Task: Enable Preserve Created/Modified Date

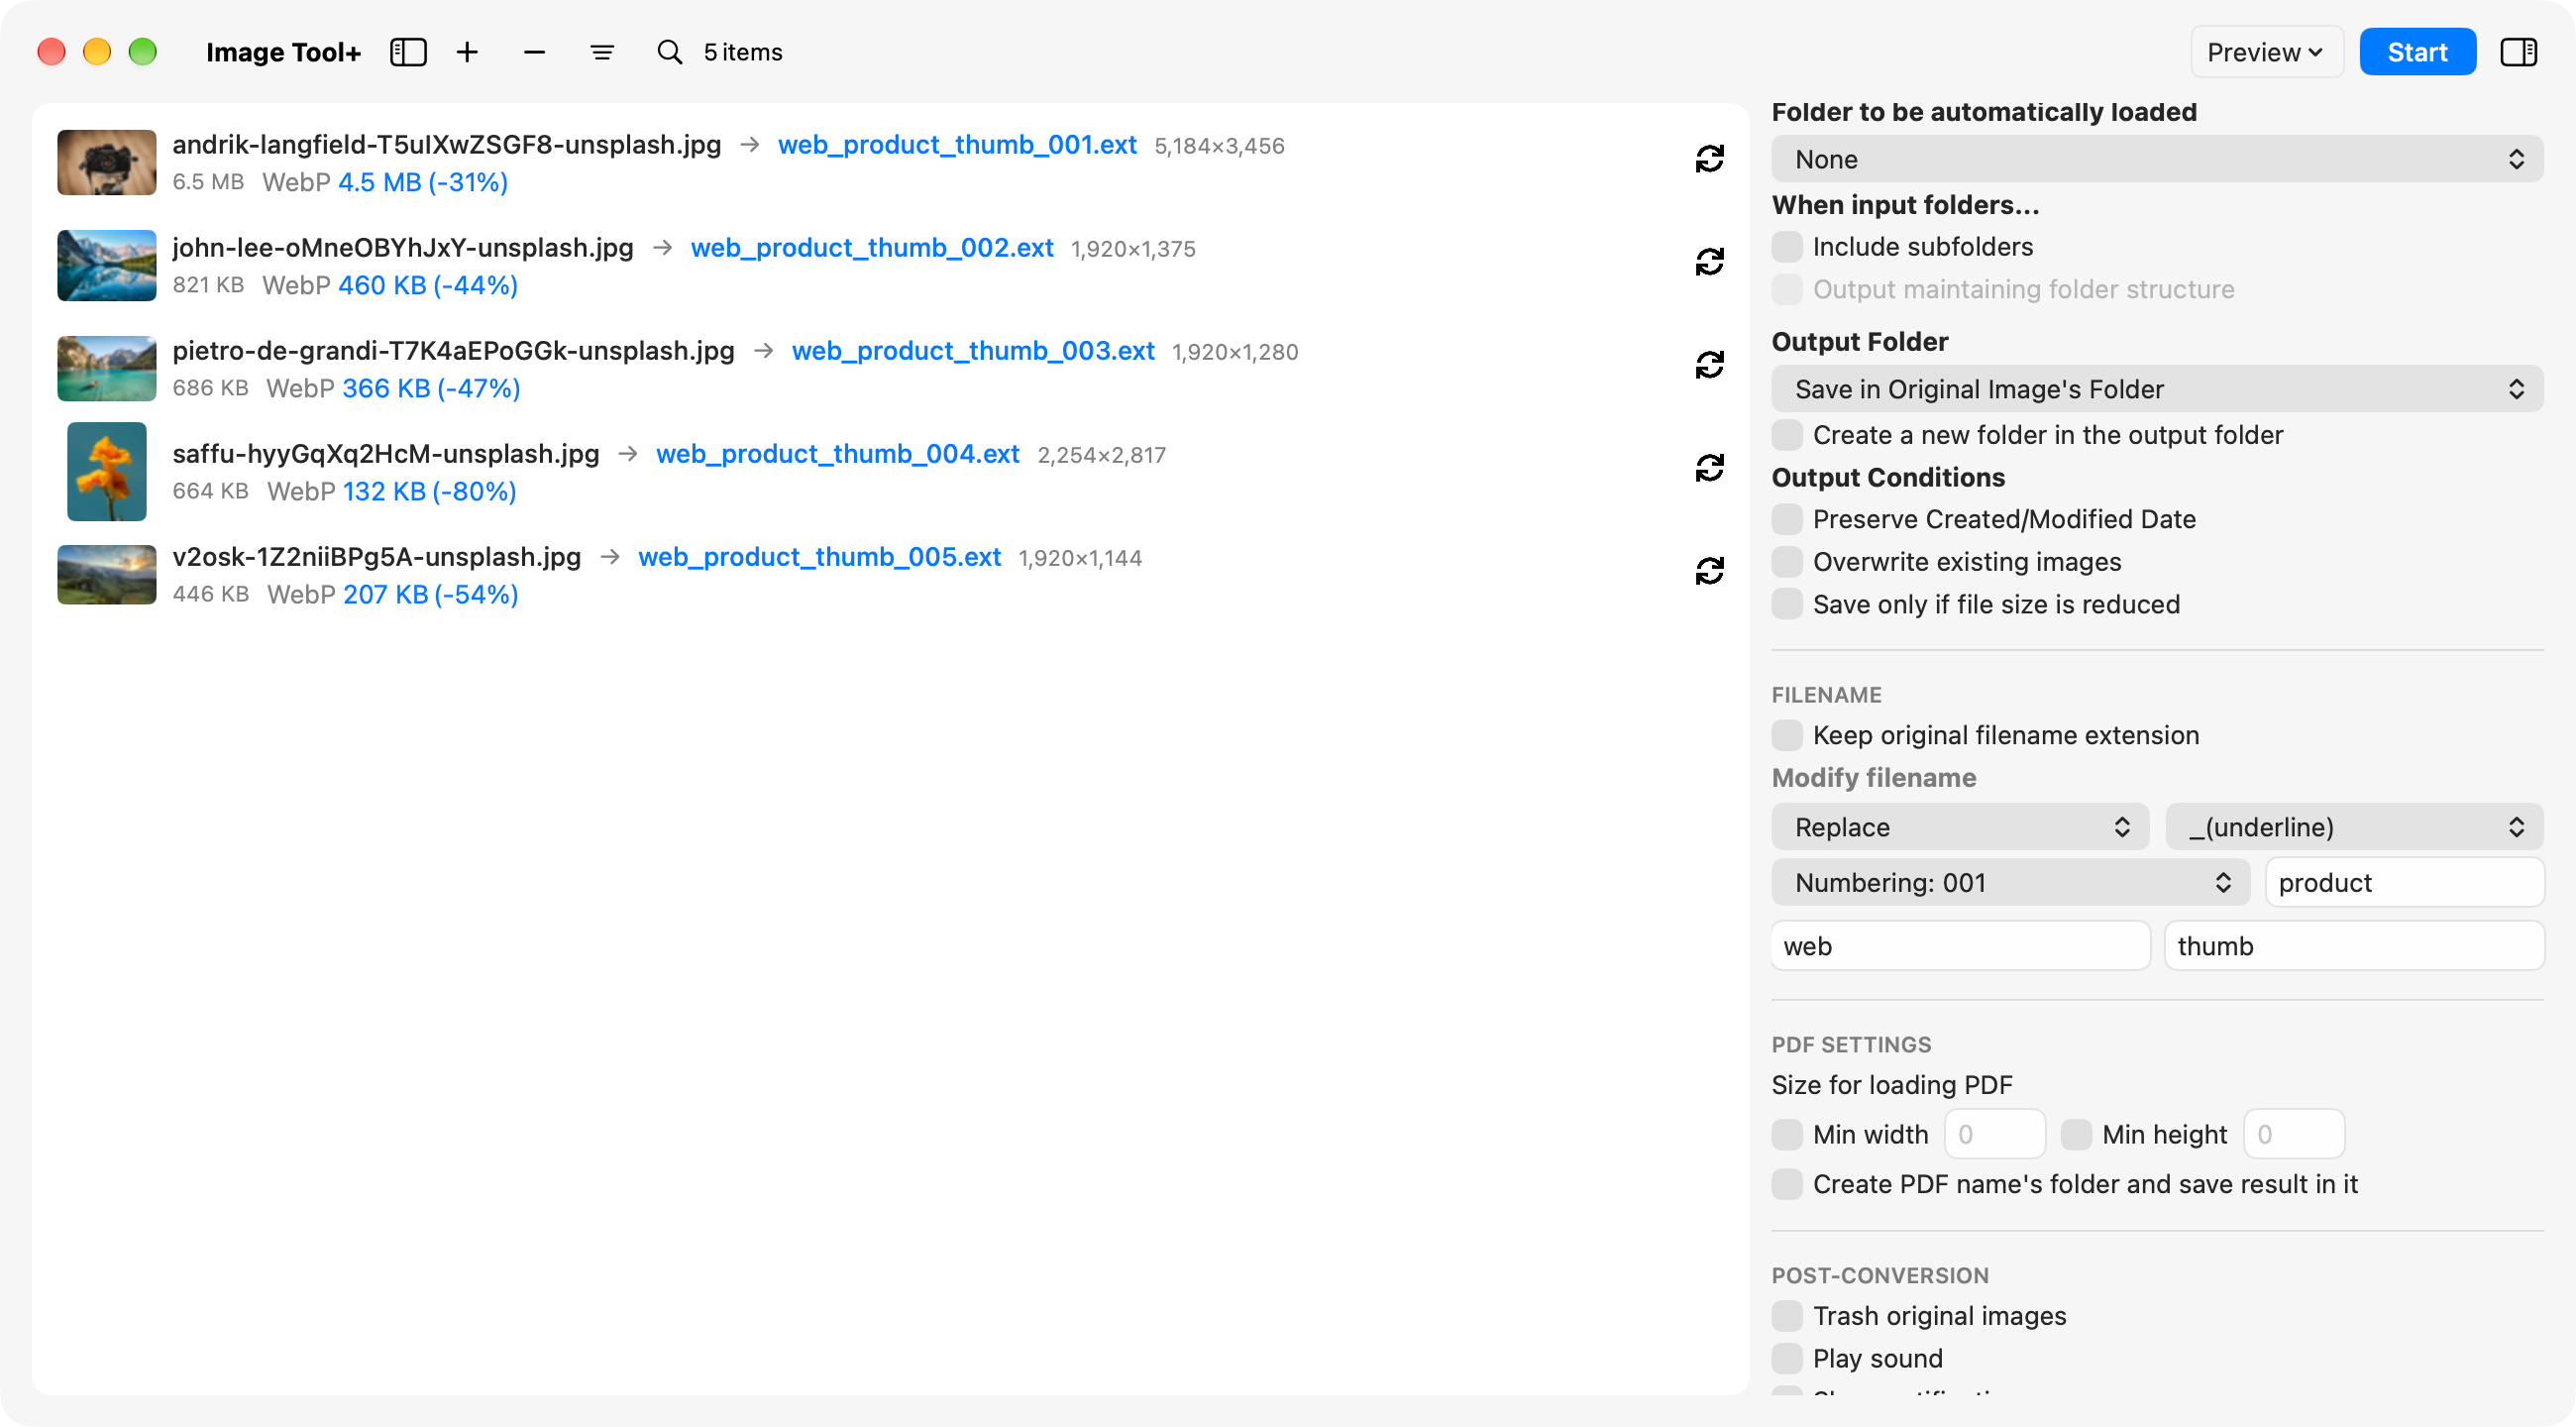Action: tap(1787, 519)
